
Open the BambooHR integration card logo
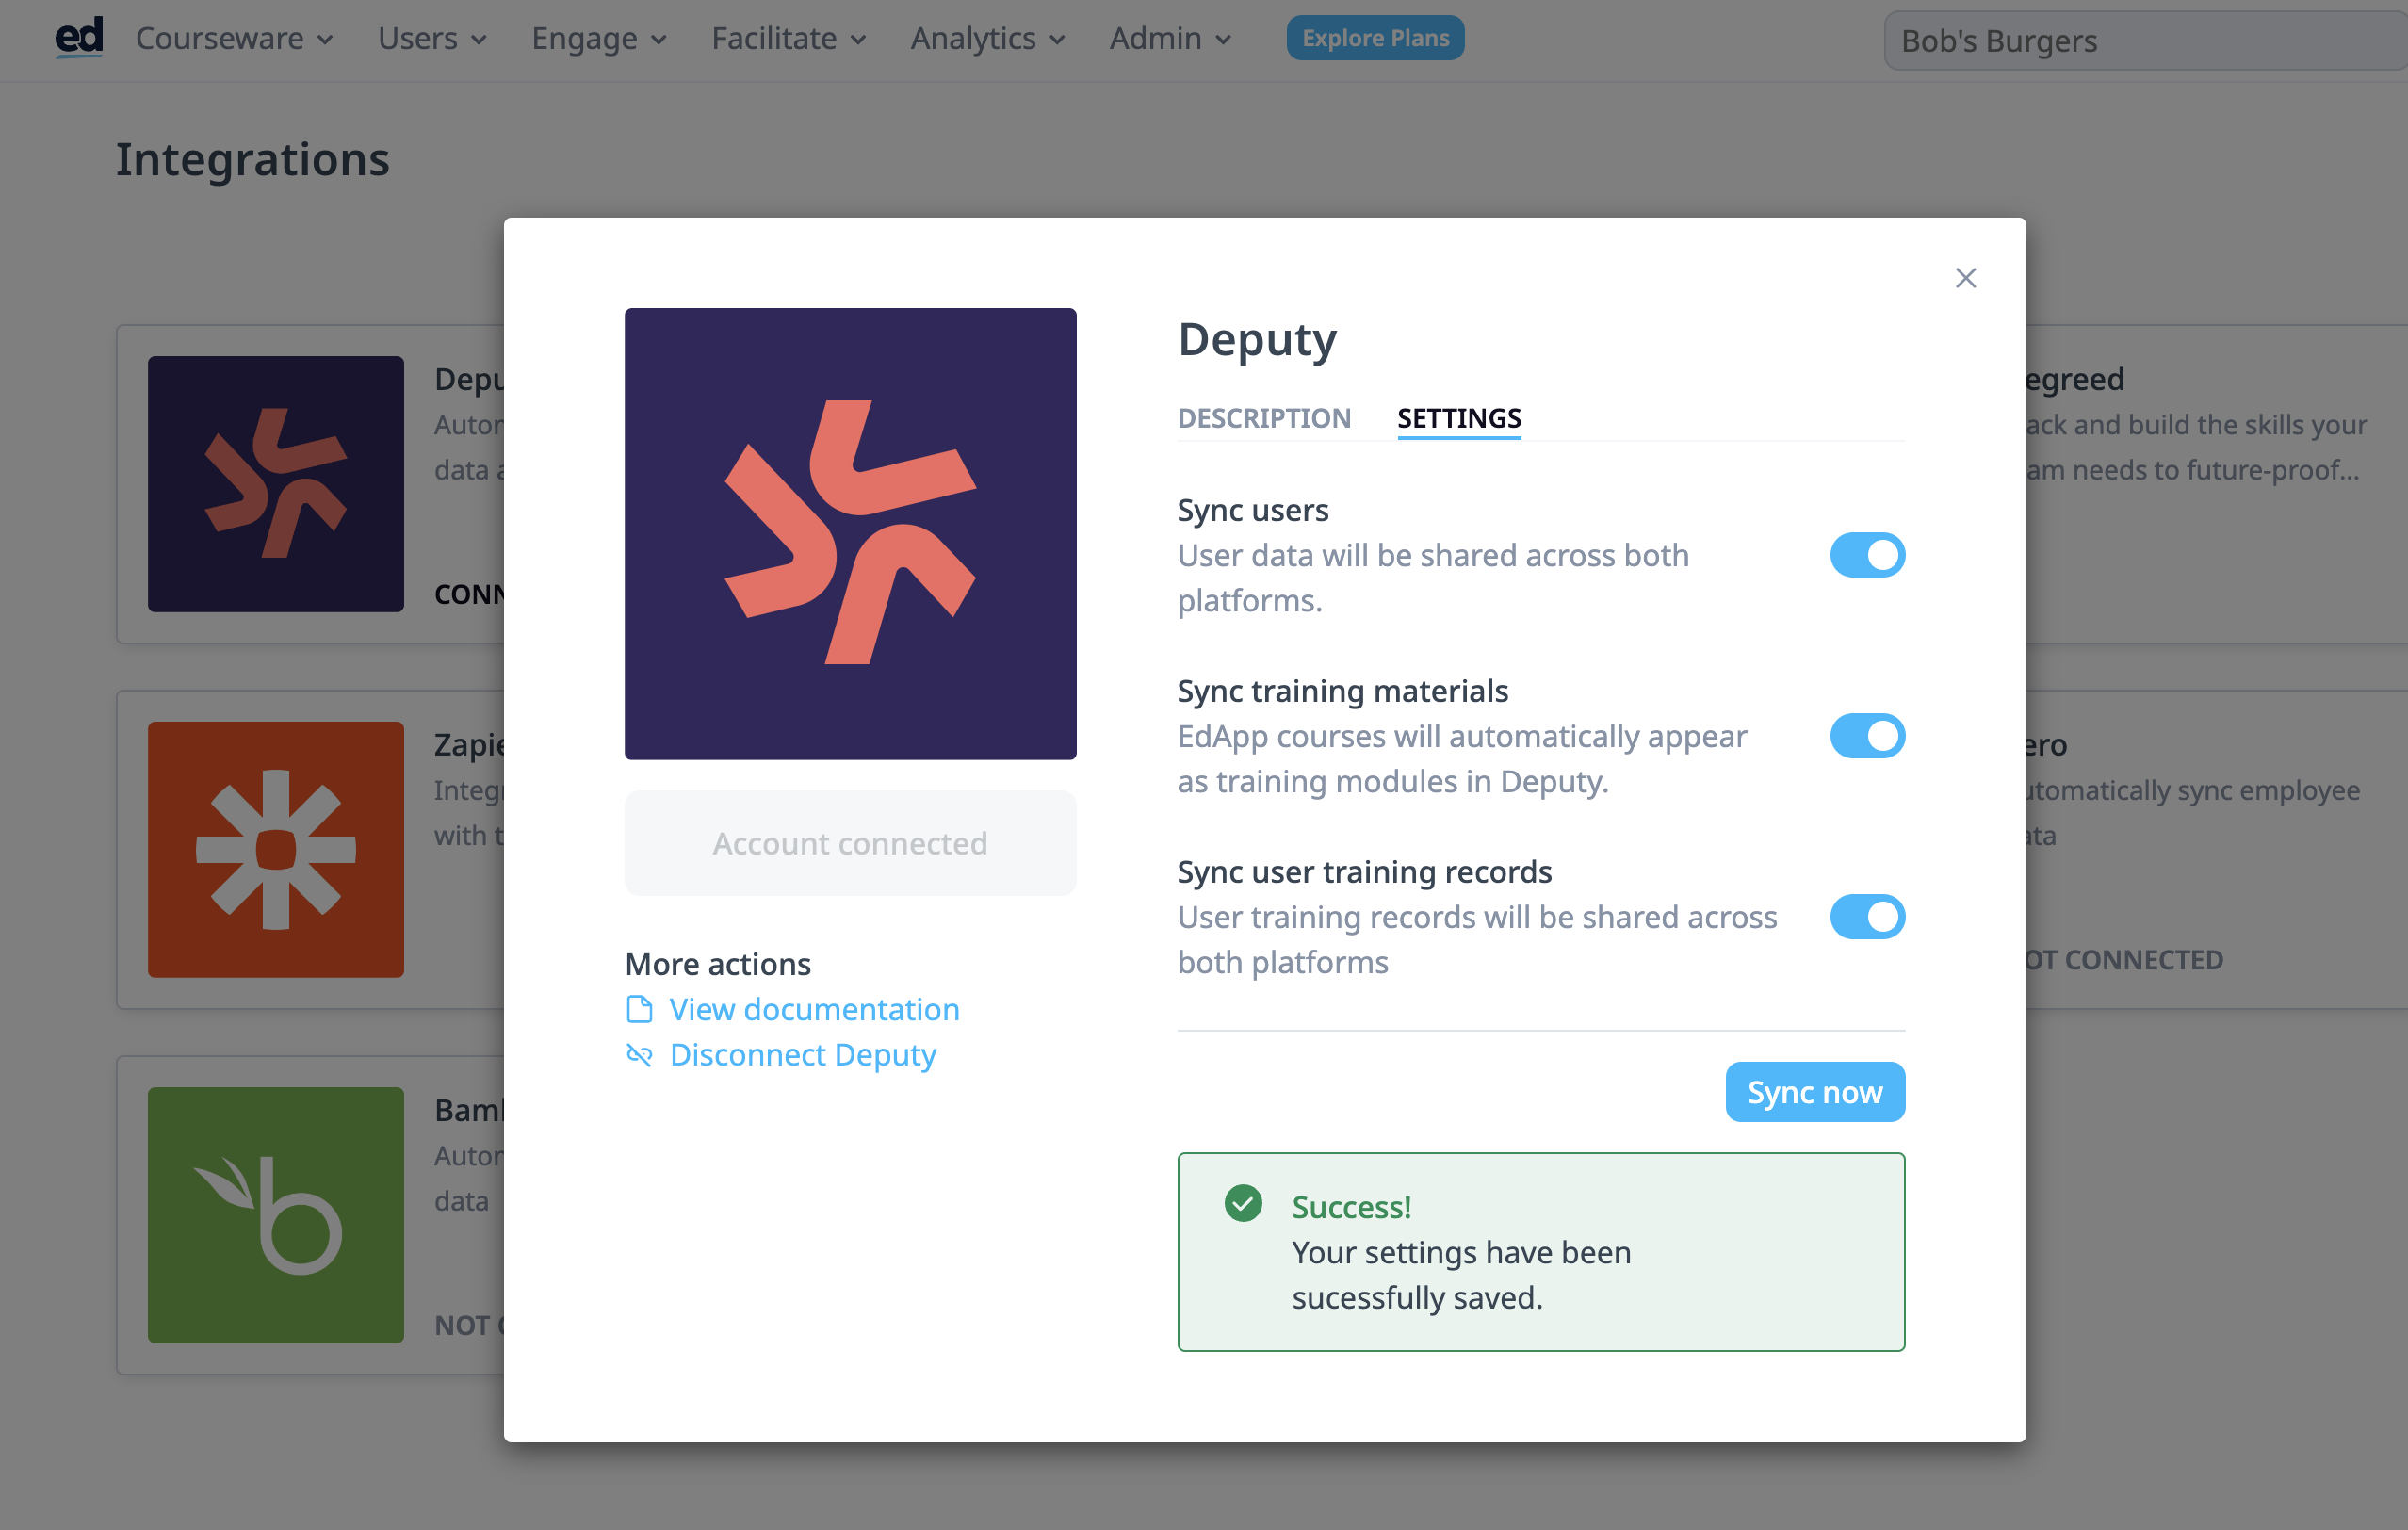point(276,1215)
